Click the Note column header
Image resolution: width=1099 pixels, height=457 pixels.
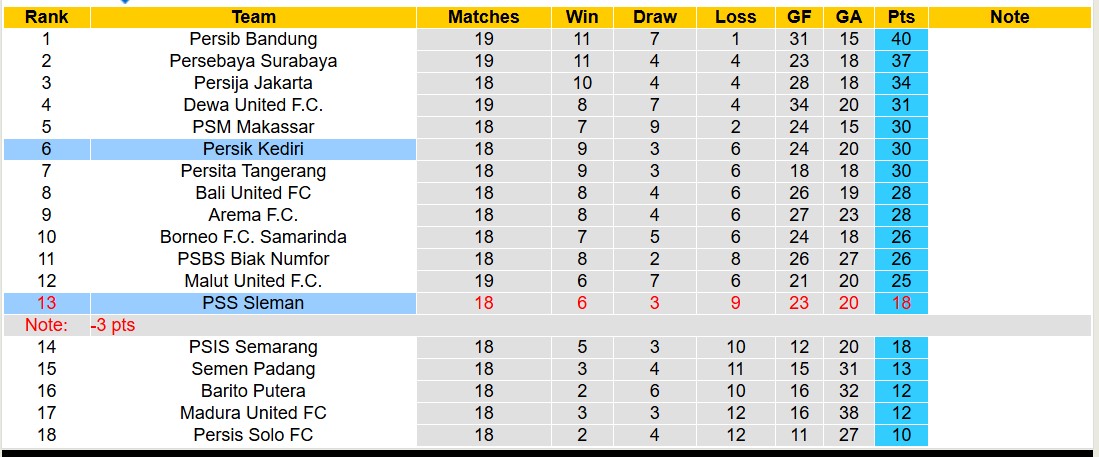pyautogui.click(x=1009, y=17)
